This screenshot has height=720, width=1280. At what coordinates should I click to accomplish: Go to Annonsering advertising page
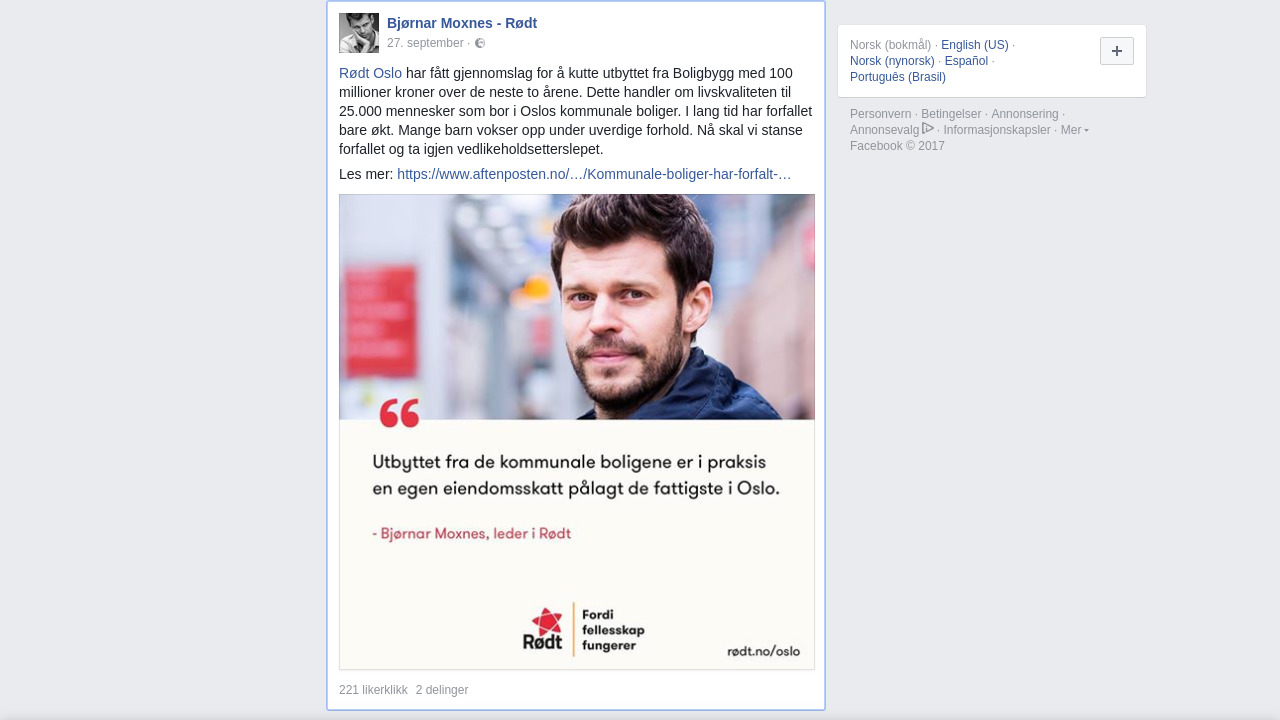(1025, 114)
